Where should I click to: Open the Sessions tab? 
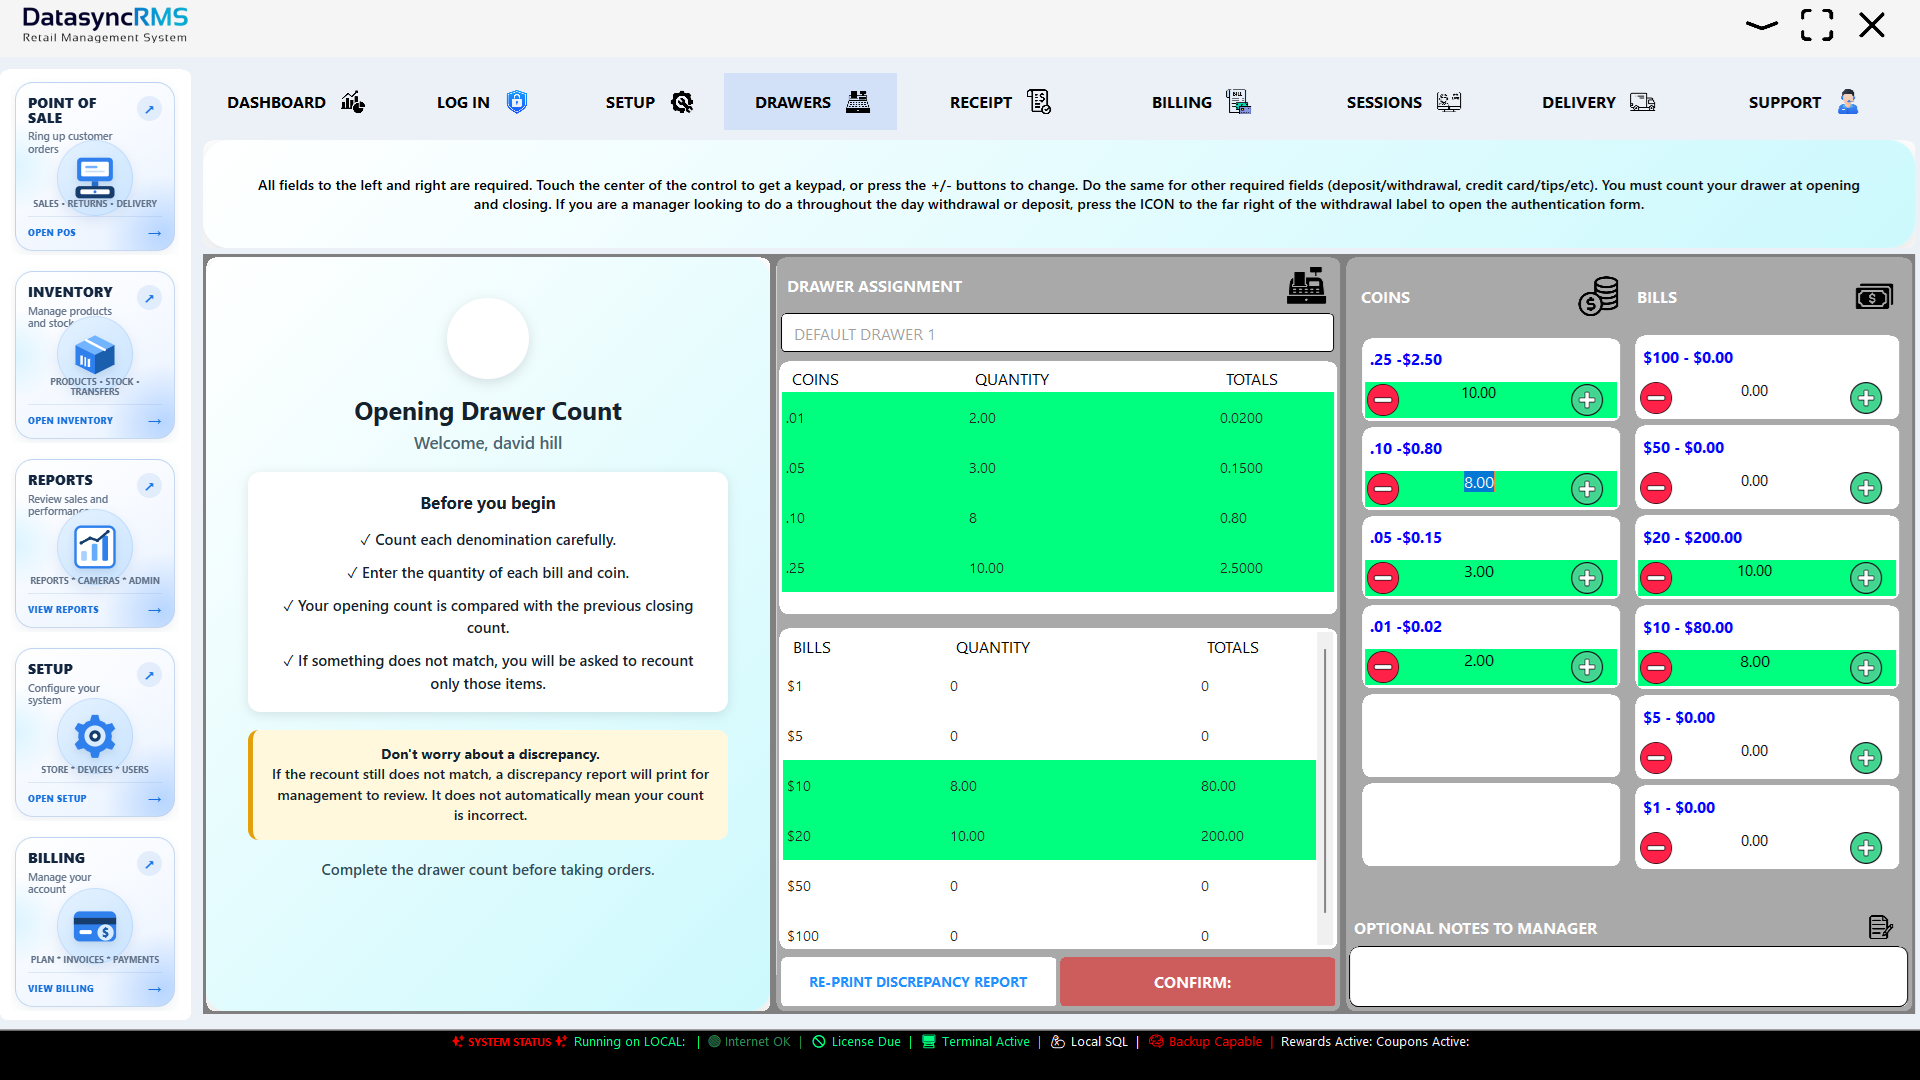coord(1403,102)
